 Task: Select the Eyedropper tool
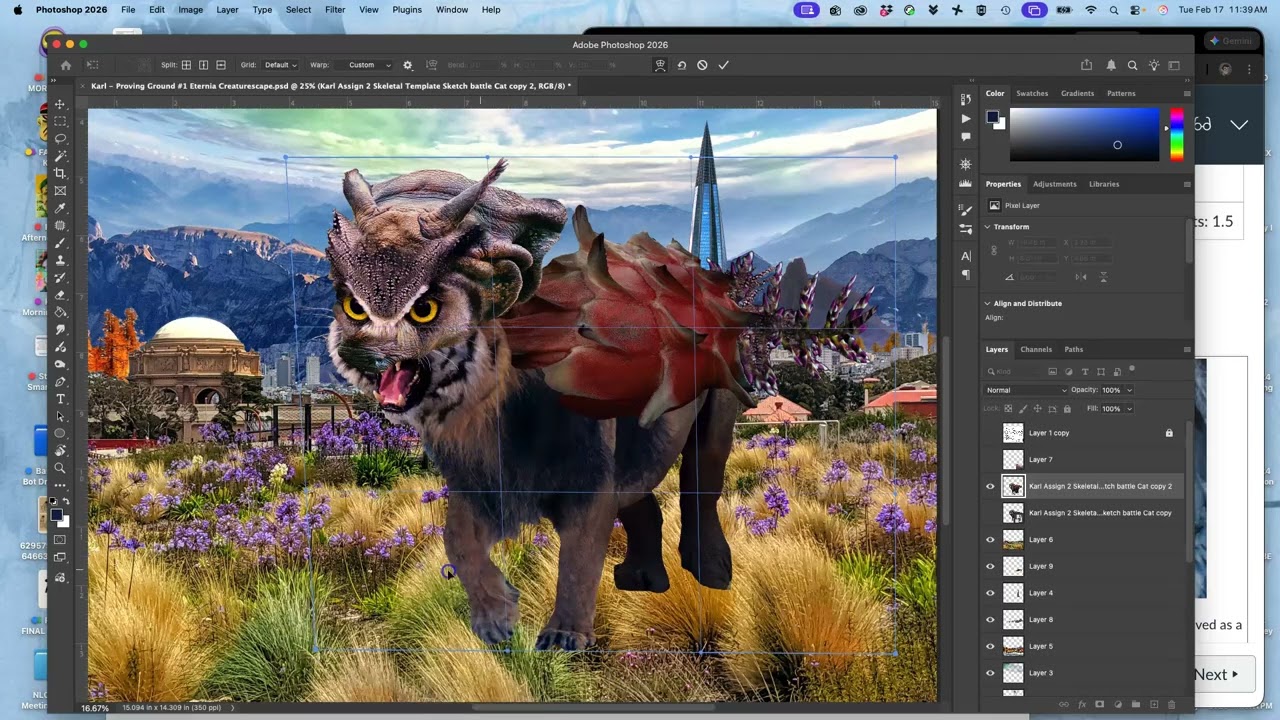[x=60, y=208]
